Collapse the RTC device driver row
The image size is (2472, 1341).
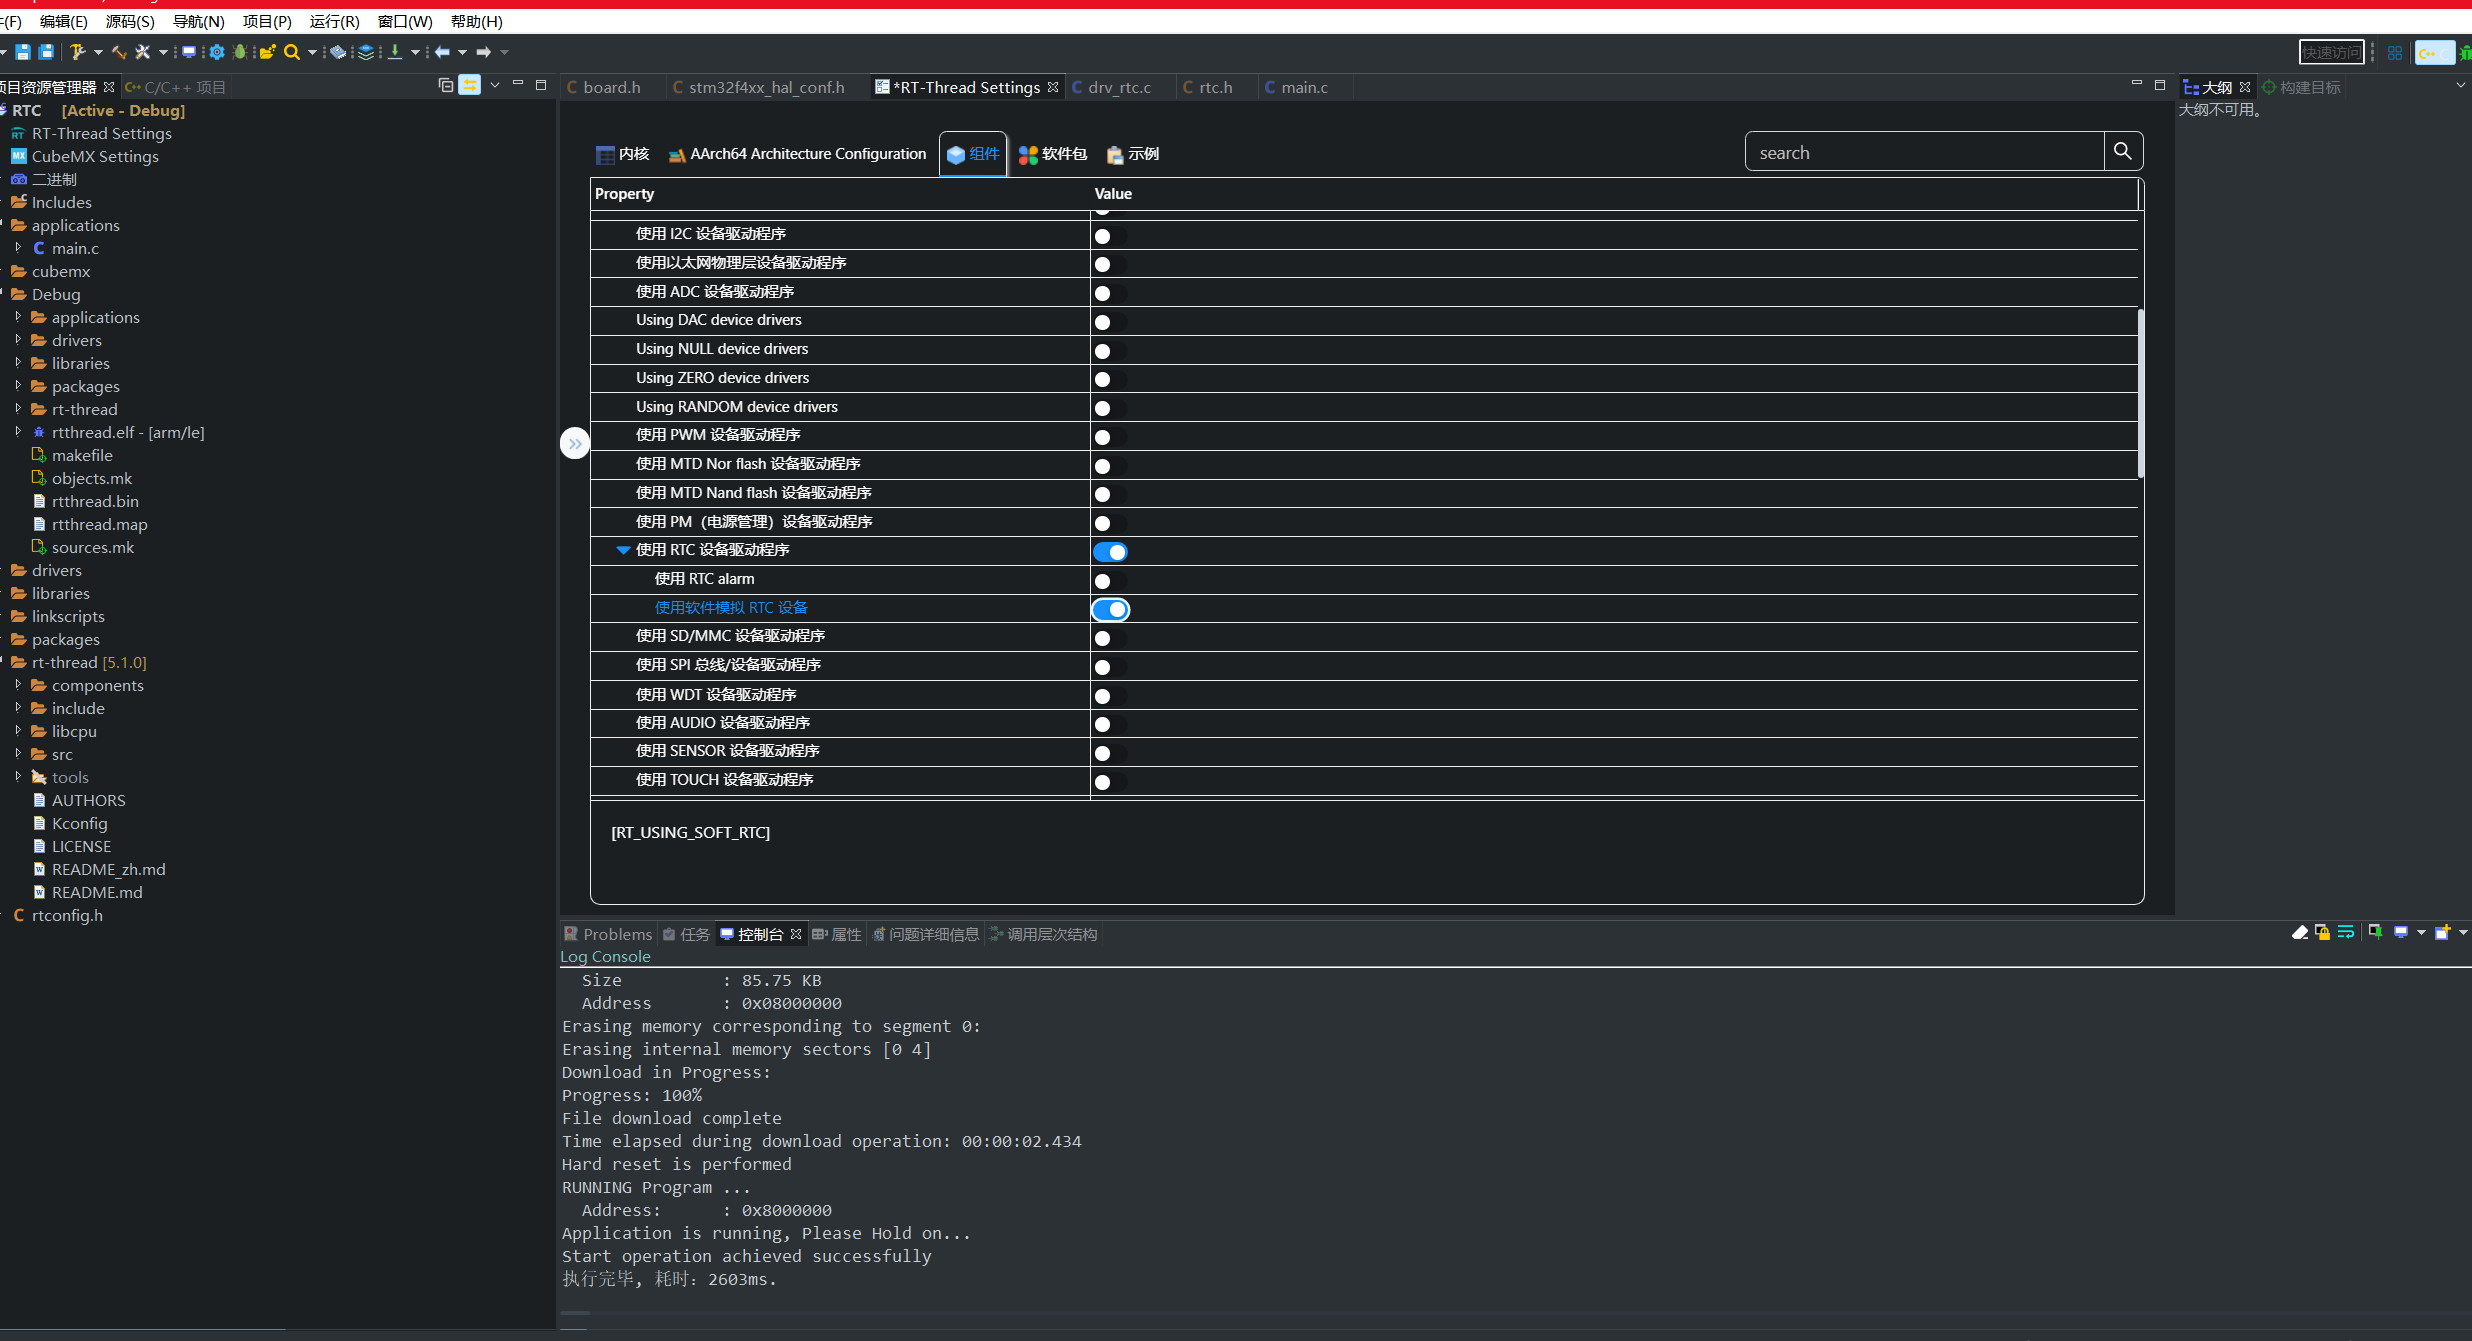coord(623,550)
